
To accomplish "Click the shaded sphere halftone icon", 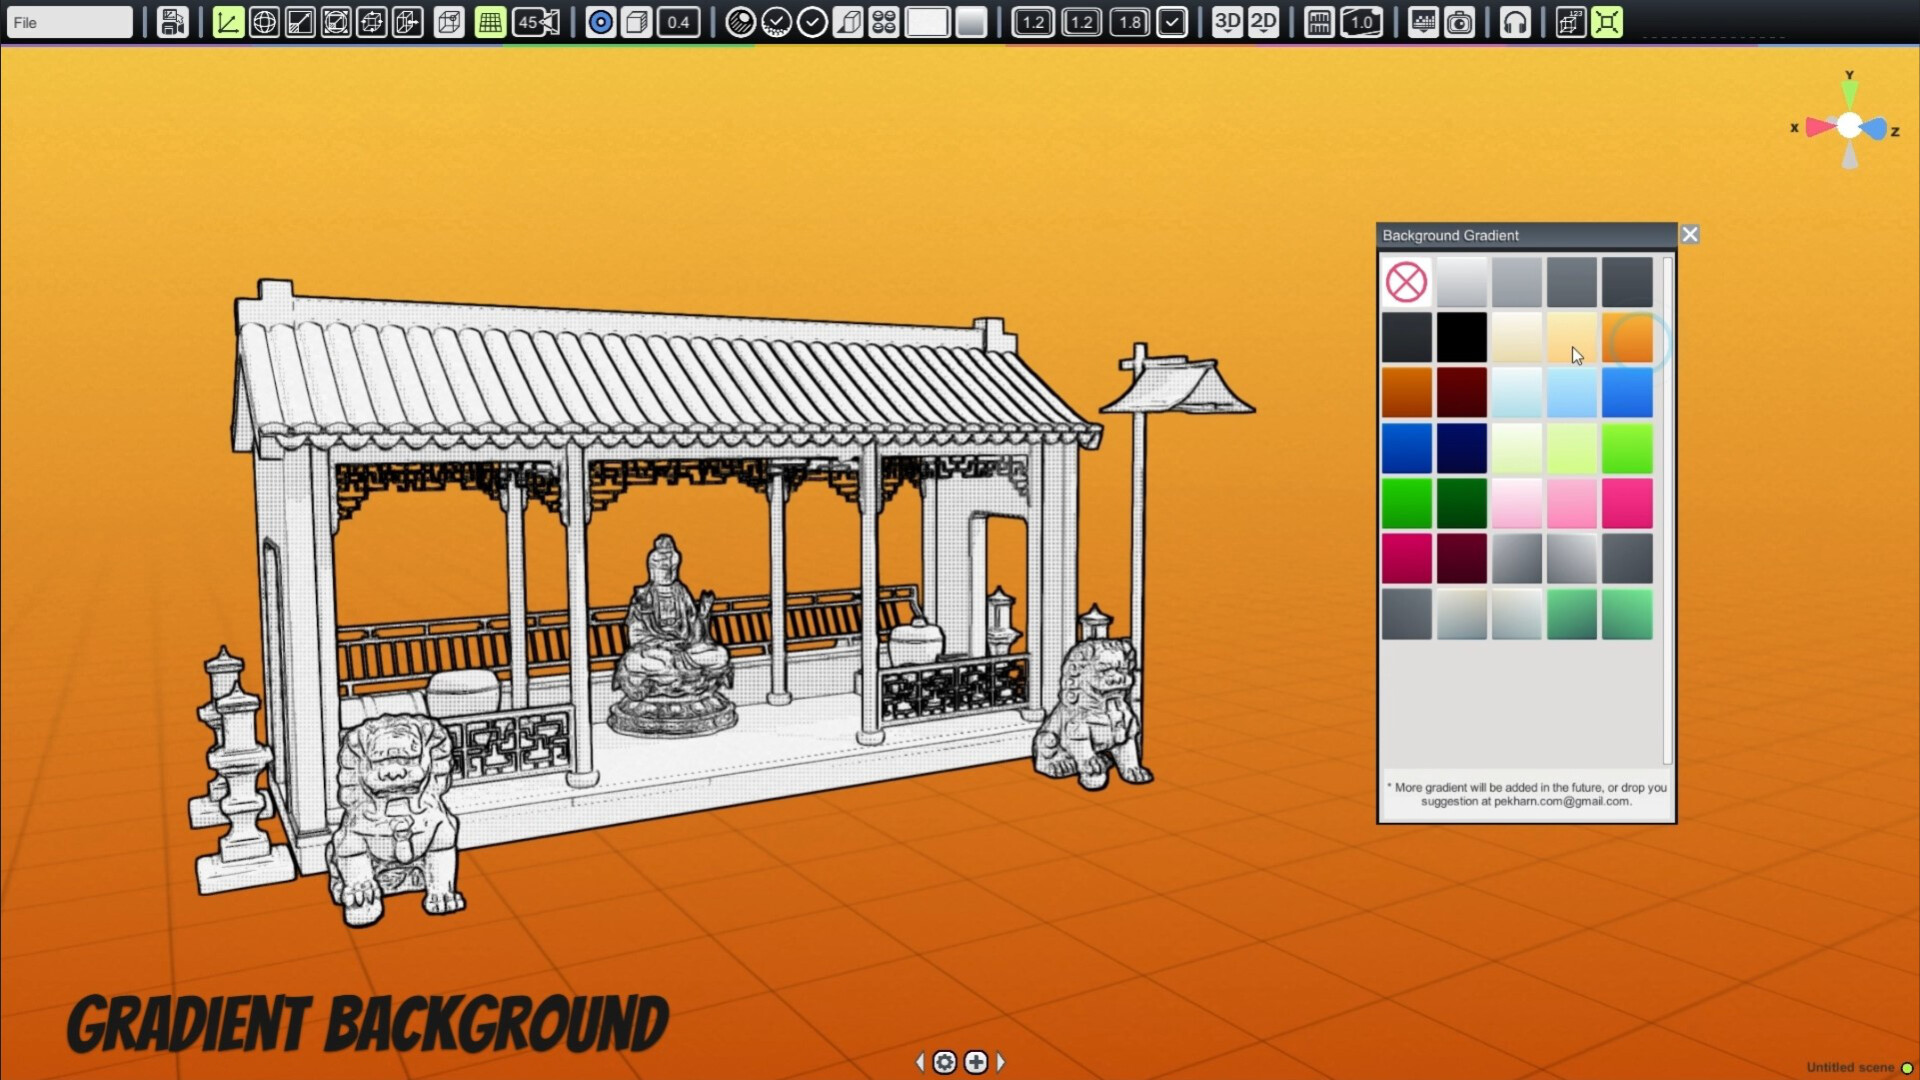I will (x=740, y=22).
